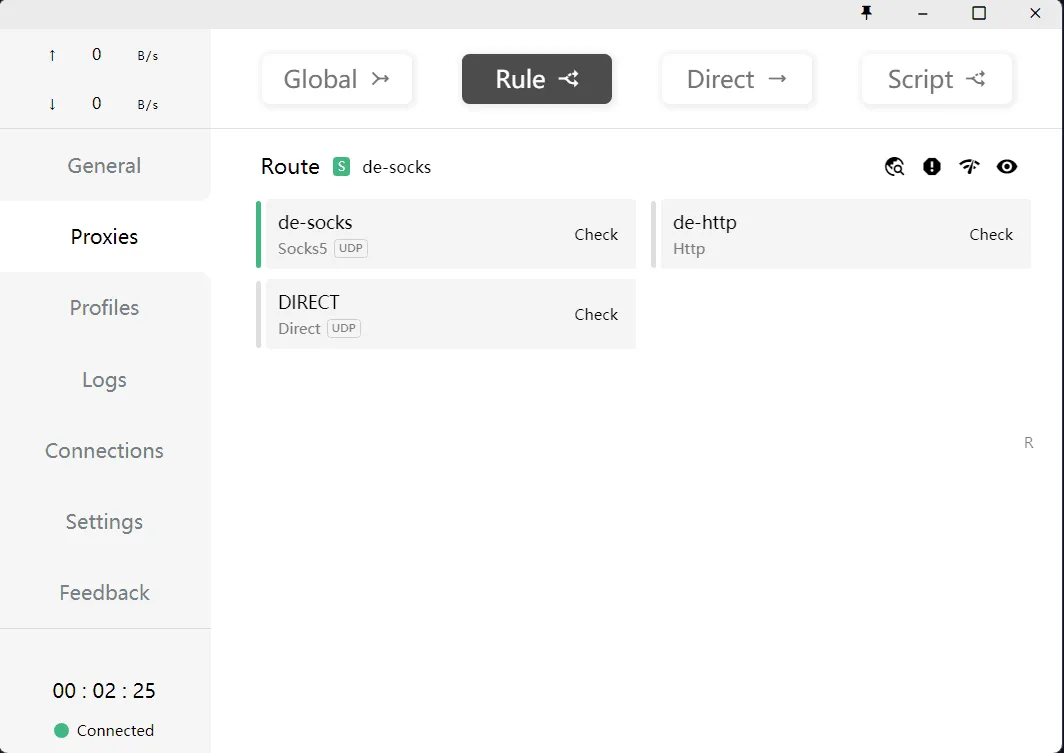Viewport: 1064px width, 753px height.
Task: Check latency for de-socks
Action: (x=596, y=235)
